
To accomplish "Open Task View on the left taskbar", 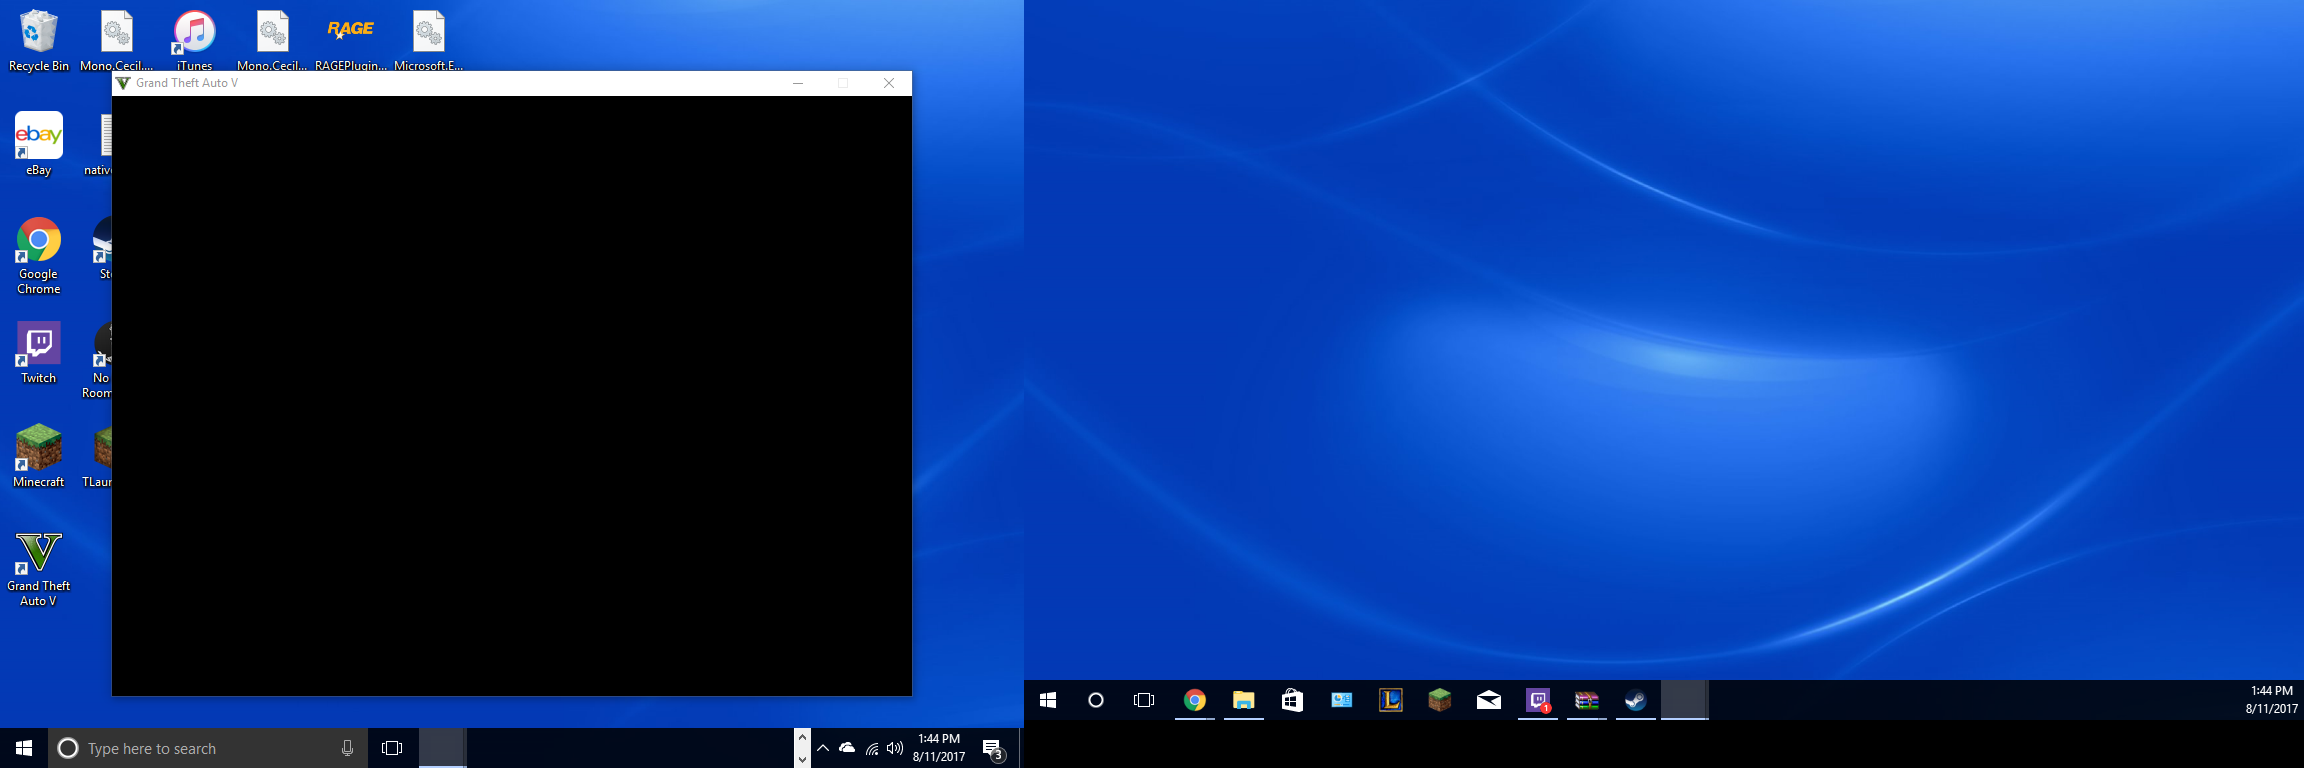I will [392, 748].
